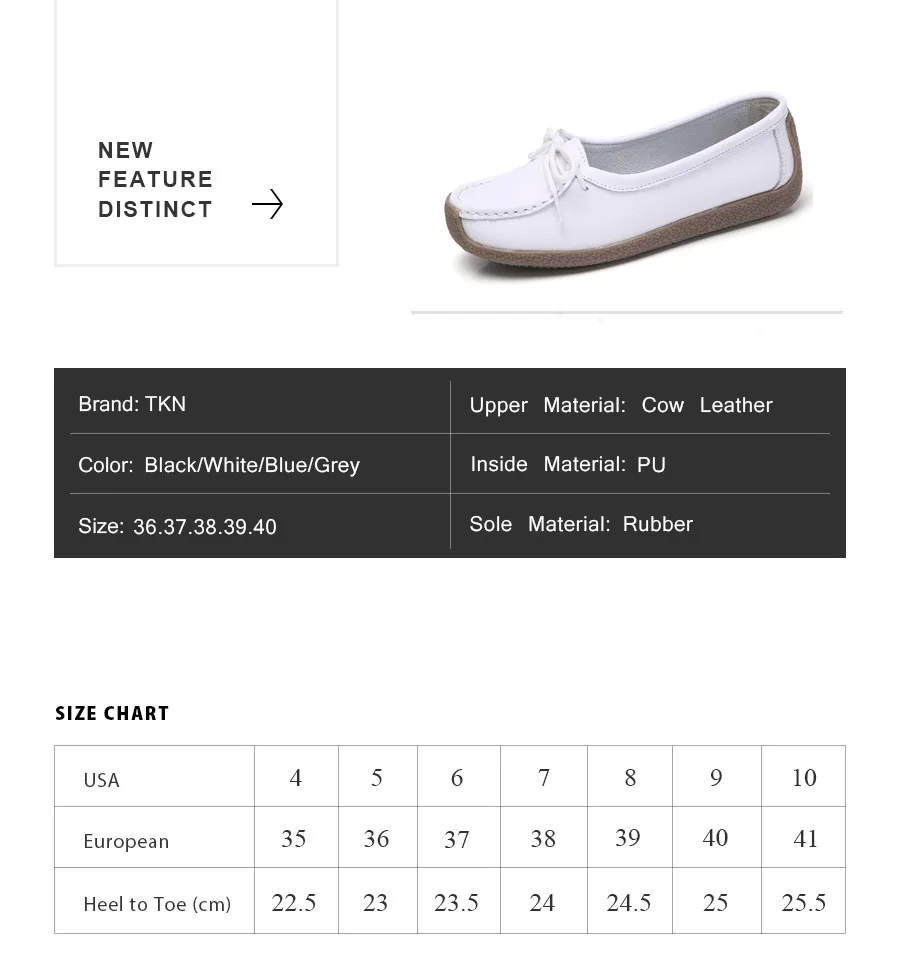900x980 pixels.
Task: Click the Heel to Toe (cm) label
Action: point(157,904)
